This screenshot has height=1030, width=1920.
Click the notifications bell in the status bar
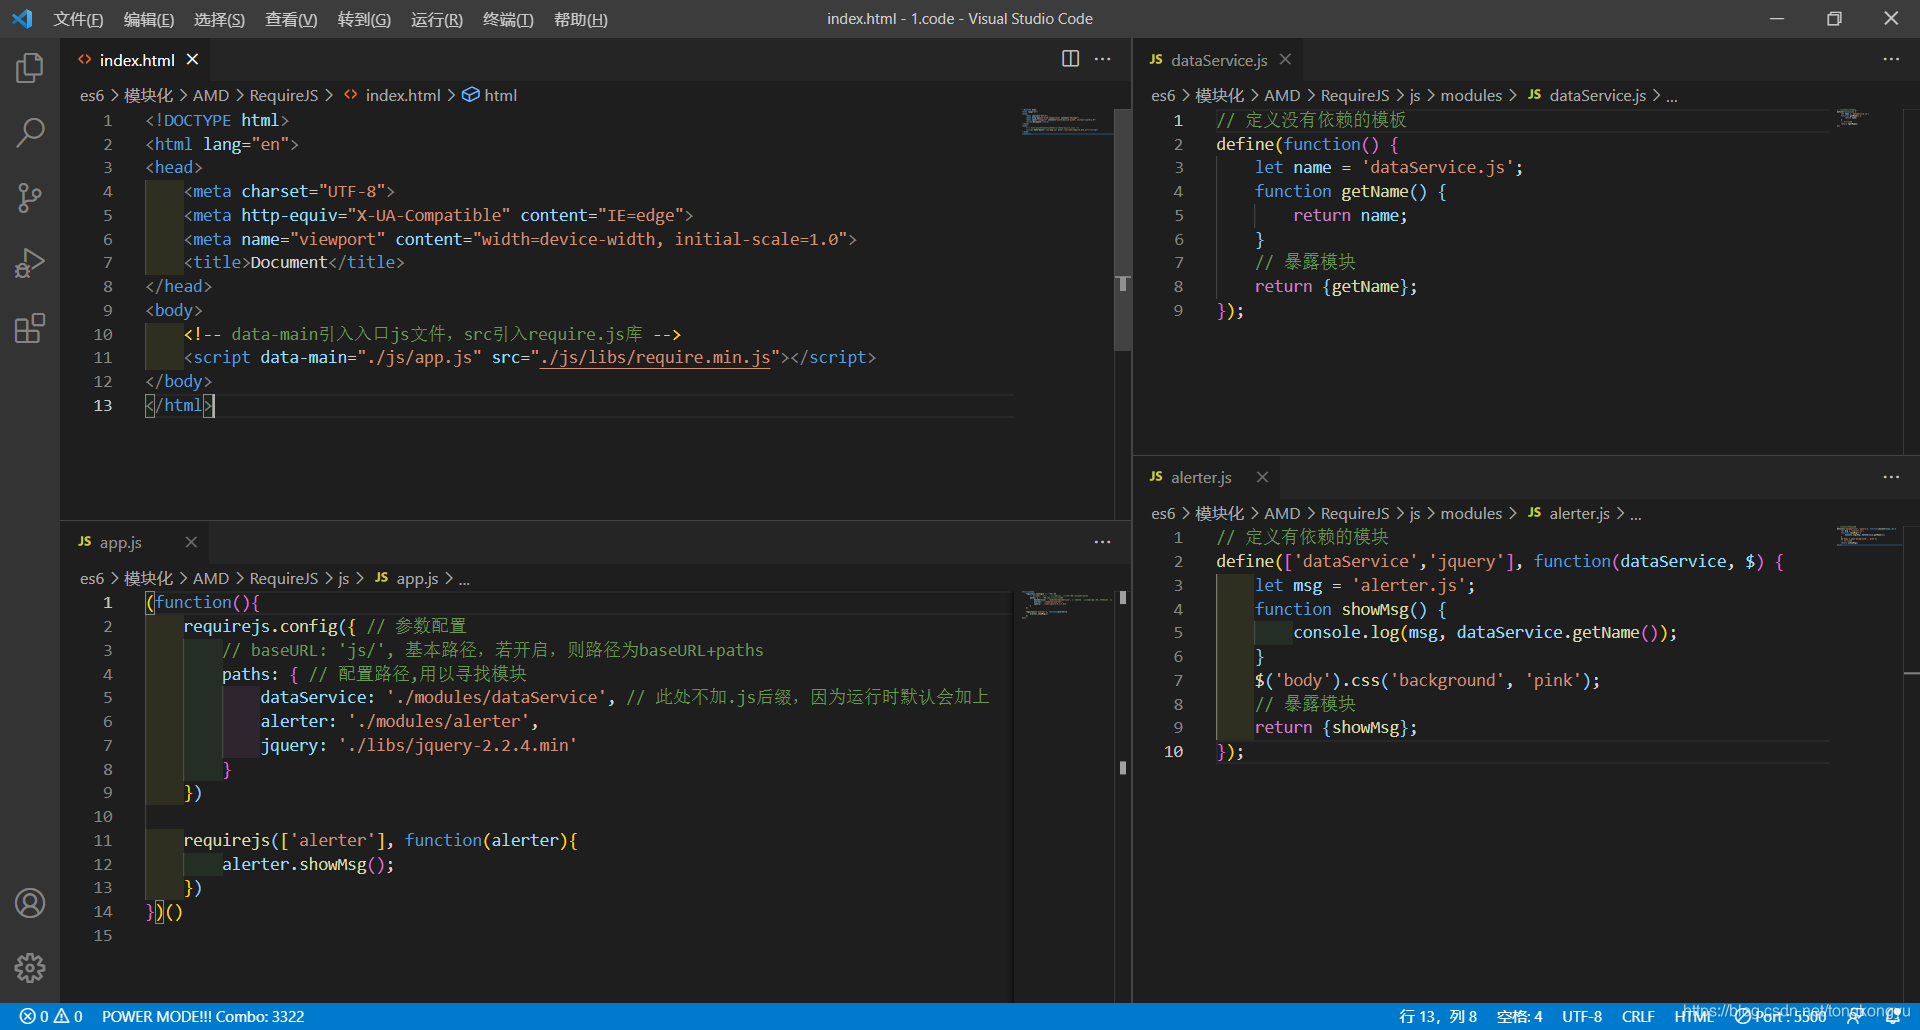click(1893, 1016)
